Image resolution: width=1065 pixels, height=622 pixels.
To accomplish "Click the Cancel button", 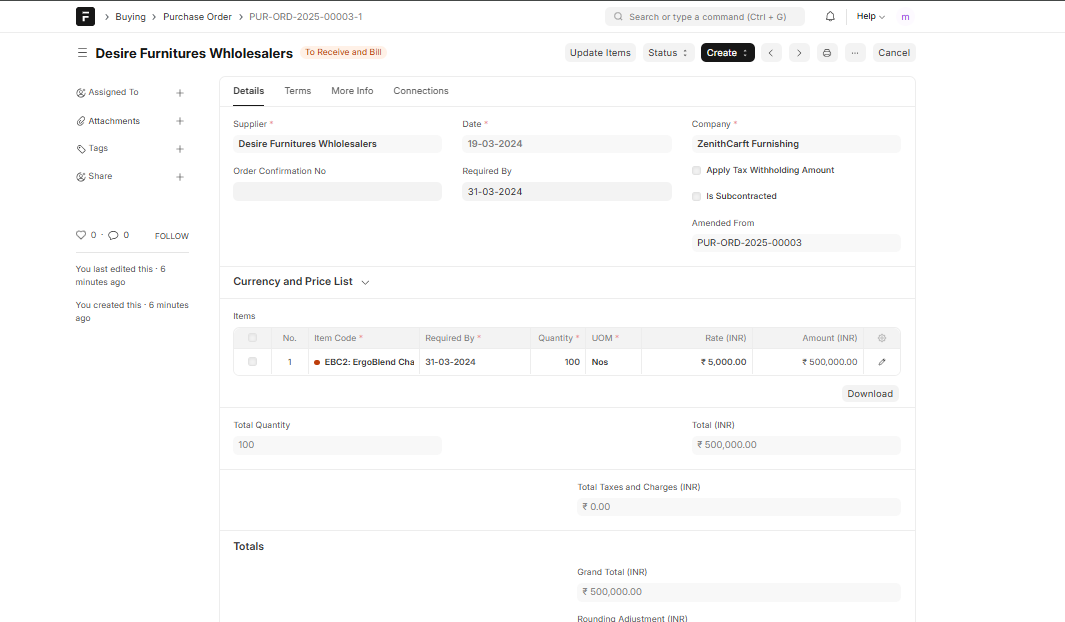I will pyautogui.click(x=894, y=52).
